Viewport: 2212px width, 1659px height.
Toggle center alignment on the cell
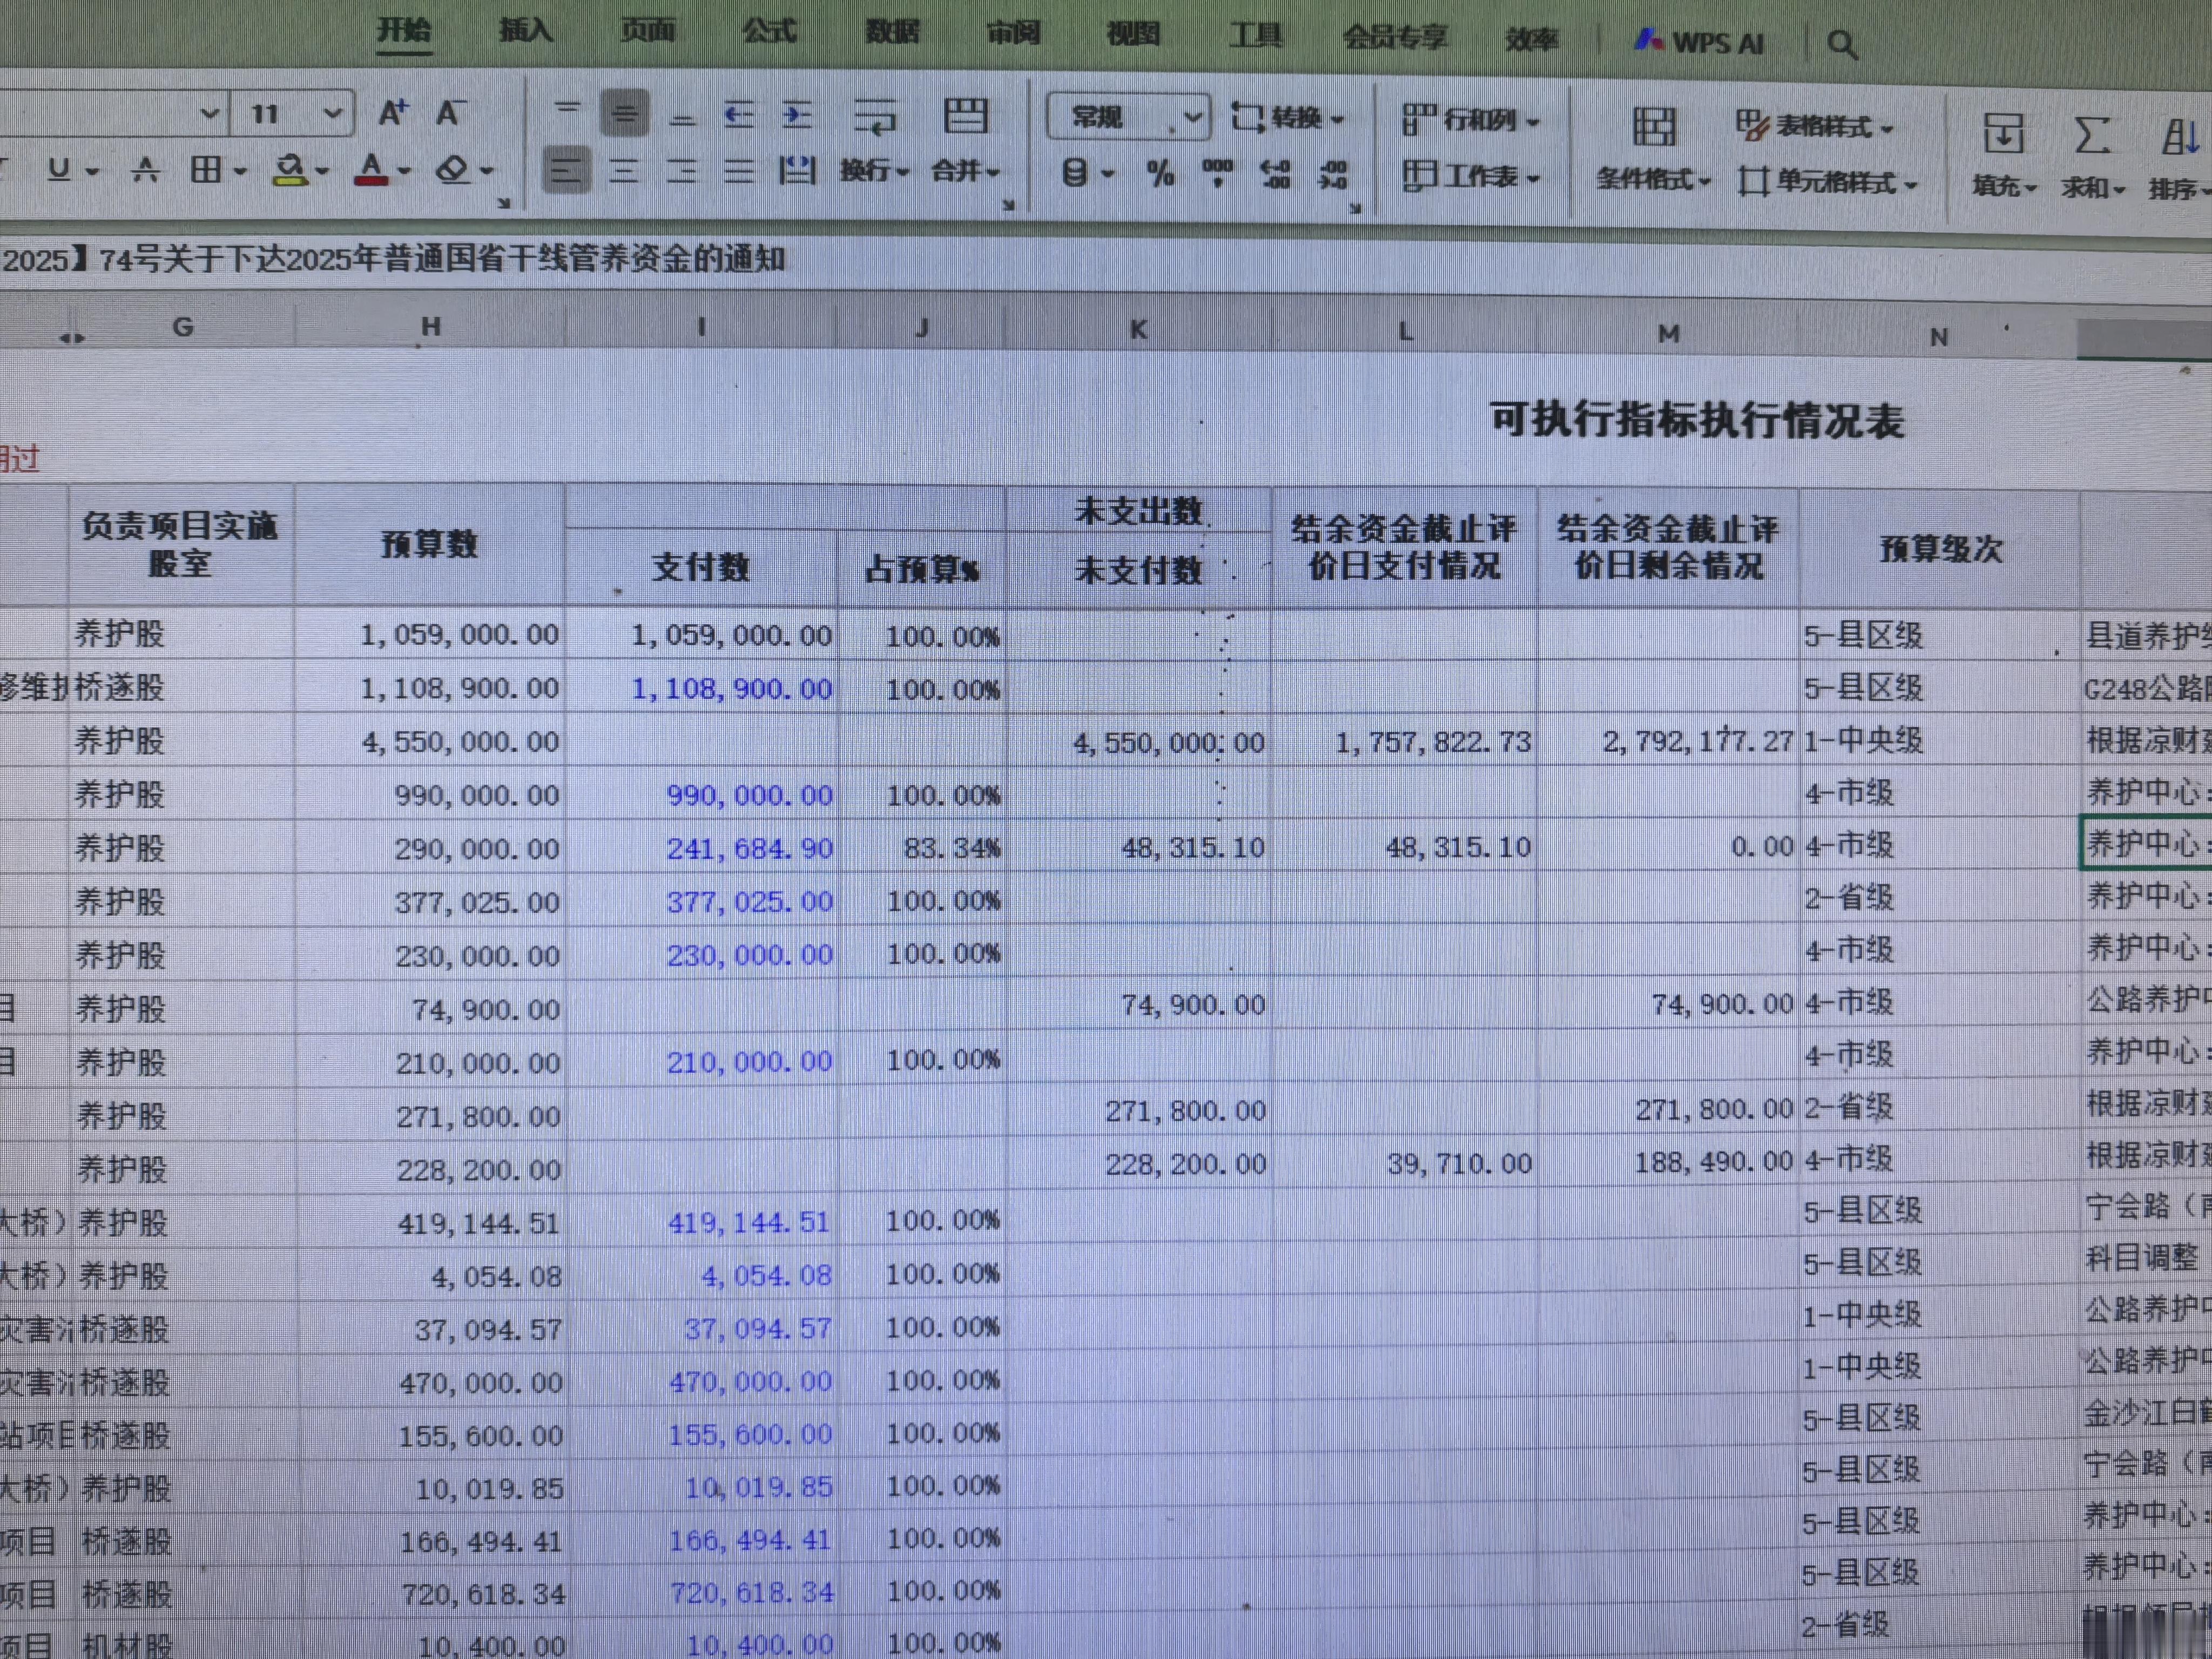625,172
